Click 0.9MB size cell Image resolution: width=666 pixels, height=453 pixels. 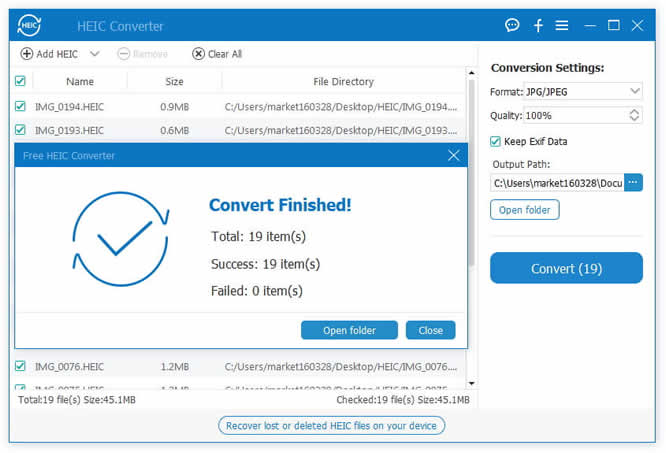pos(175,107)
